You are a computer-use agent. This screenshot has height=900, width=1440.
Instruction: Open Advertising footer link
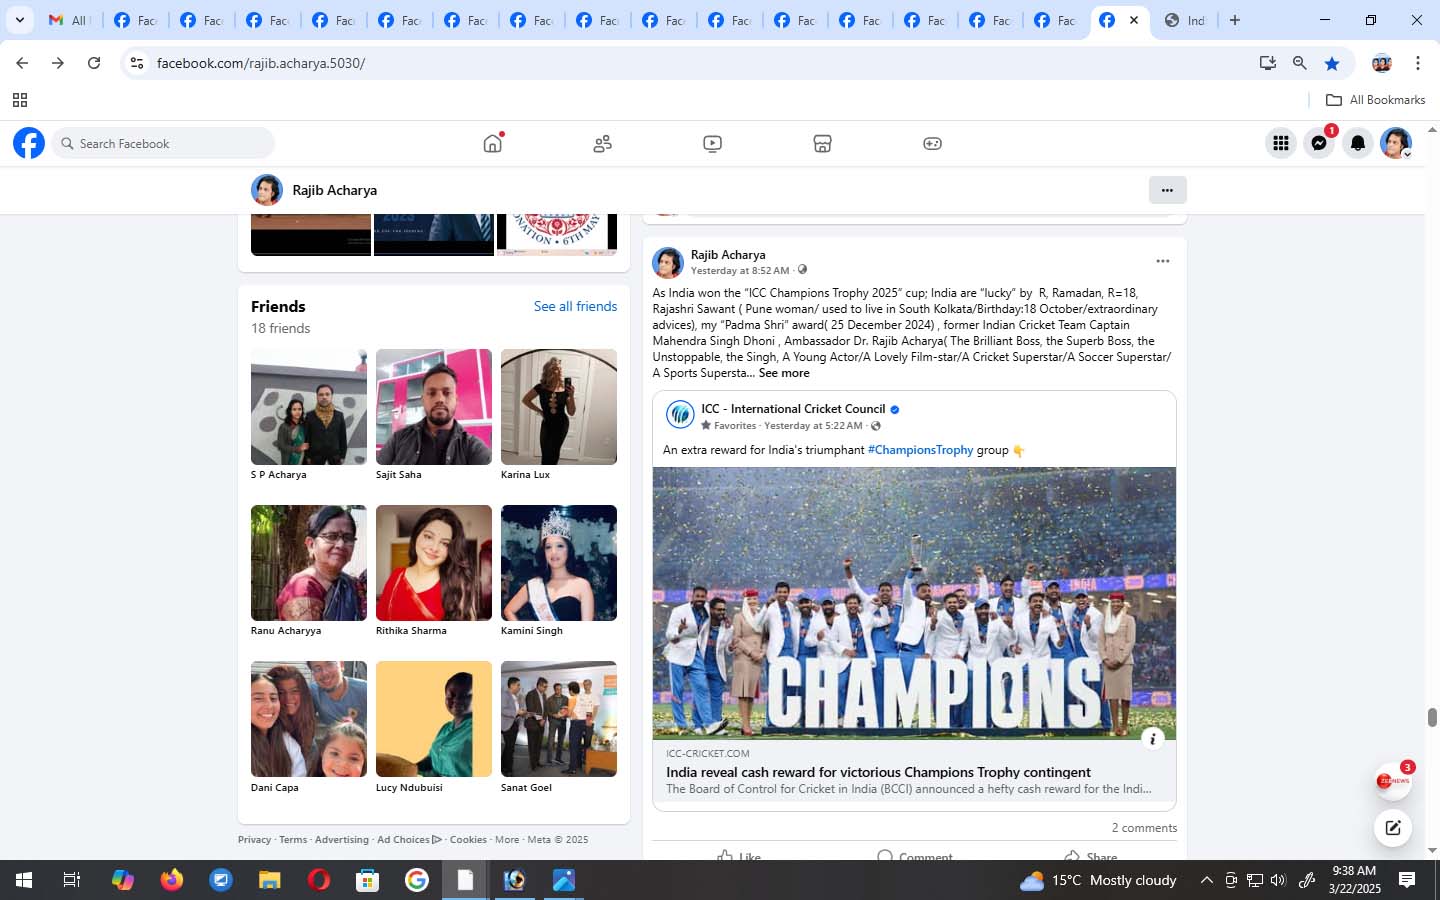pos(342,840)
